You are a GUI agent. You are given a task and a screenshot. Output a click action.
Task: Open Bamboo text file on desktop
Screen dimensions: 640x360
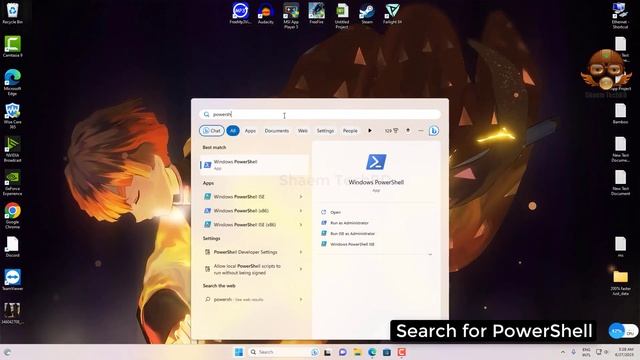[620, 114]
